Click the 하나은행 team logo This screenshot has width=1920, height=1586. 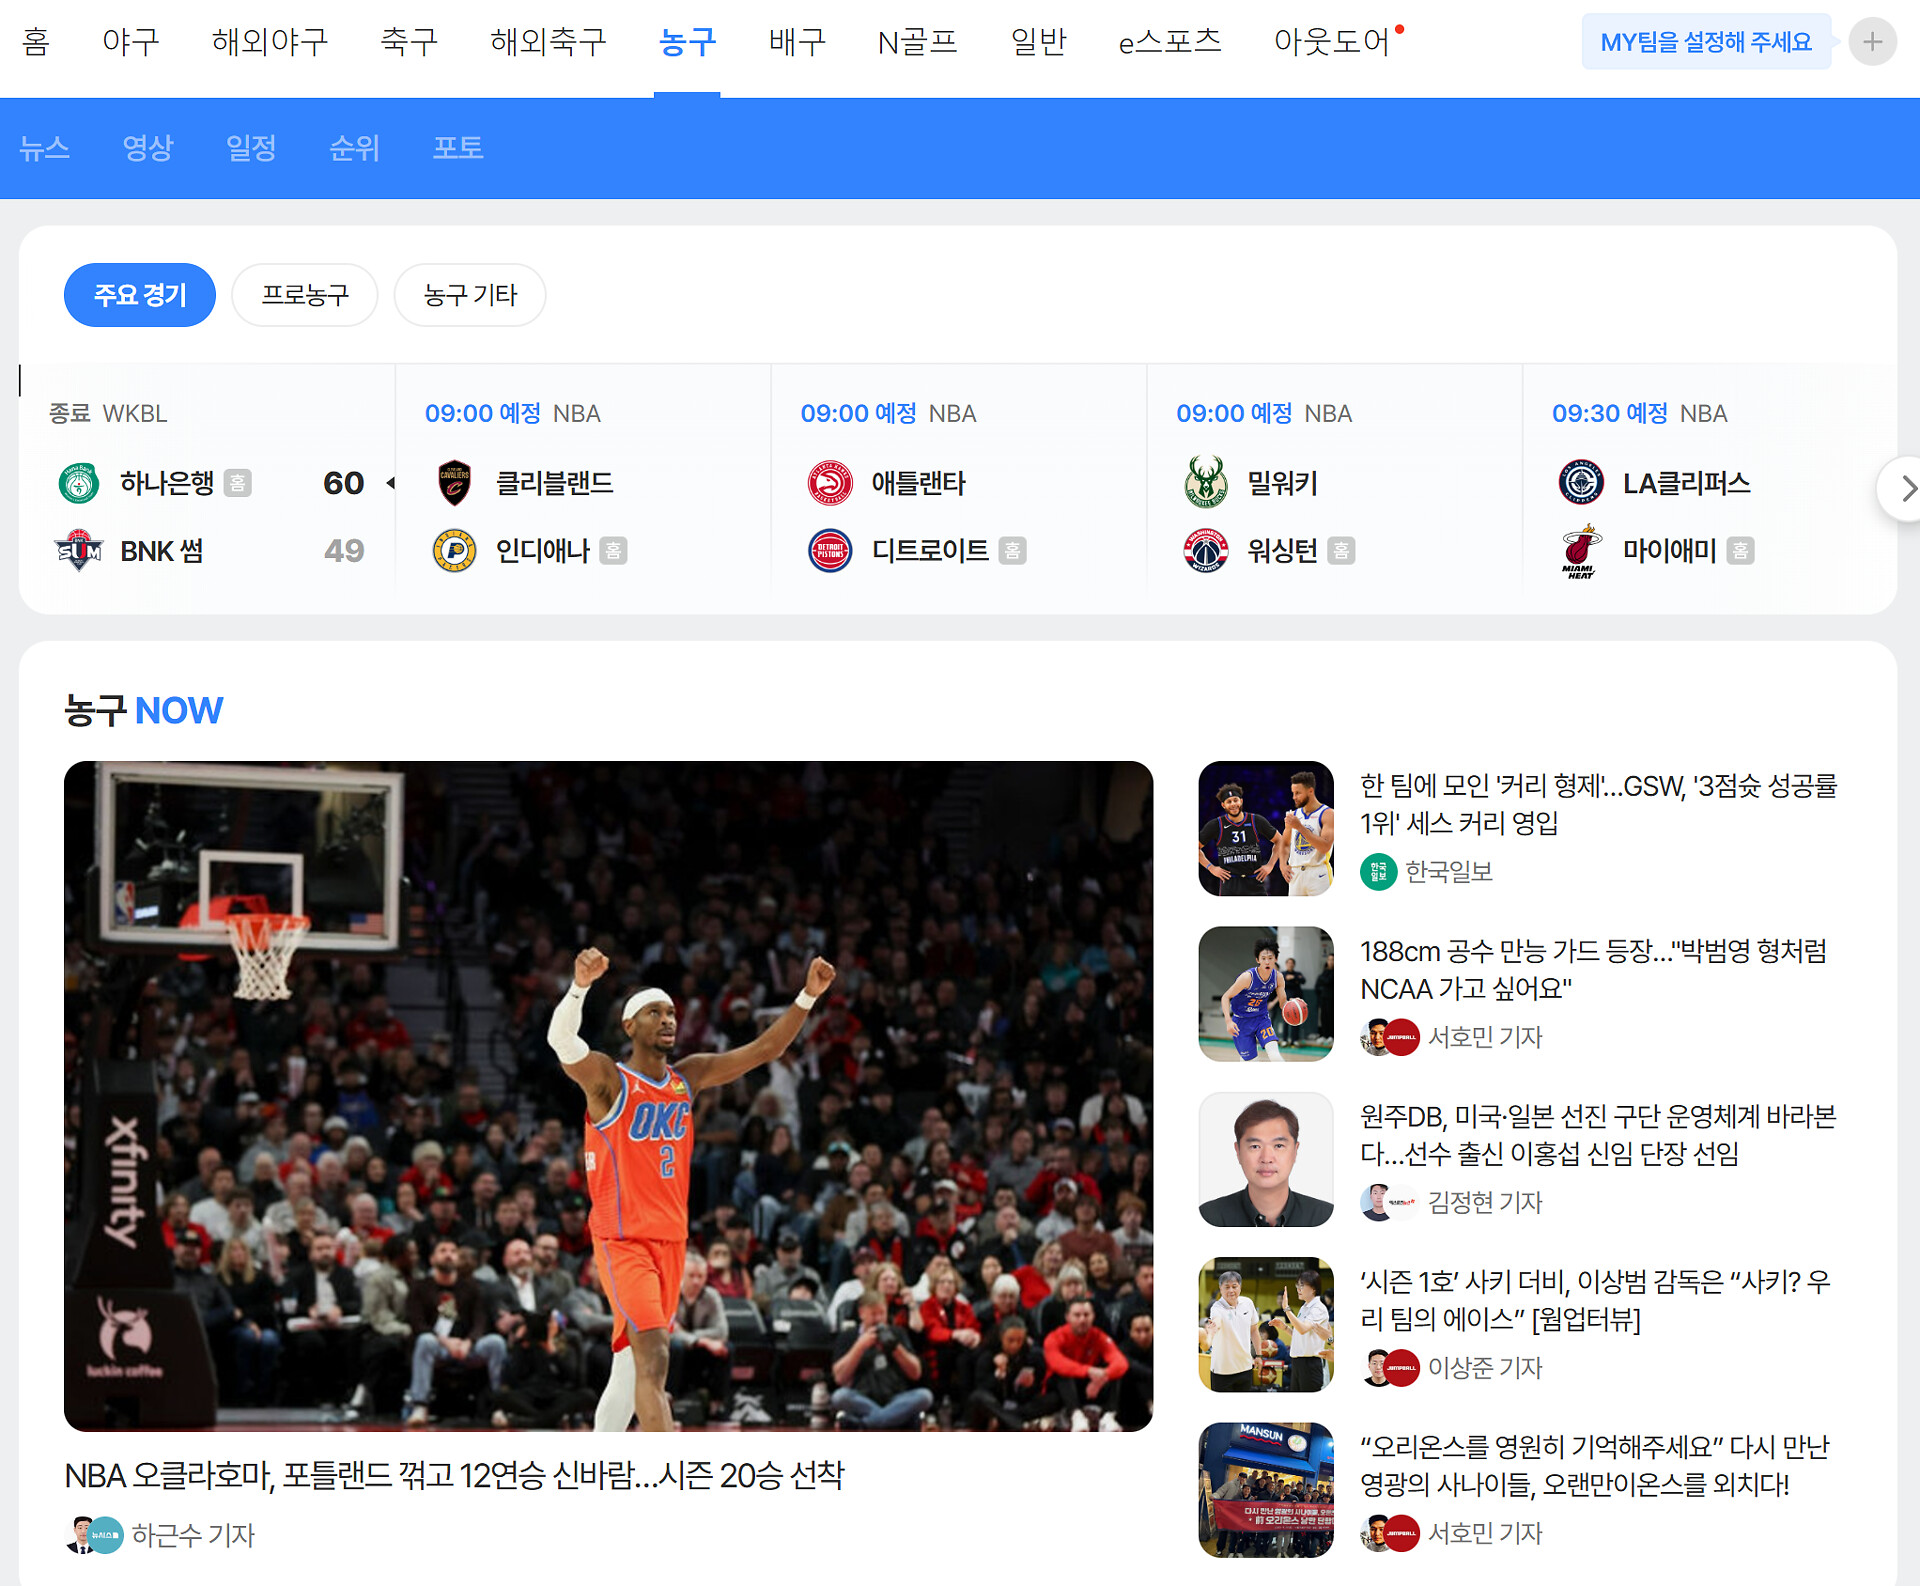coord(78,484)
